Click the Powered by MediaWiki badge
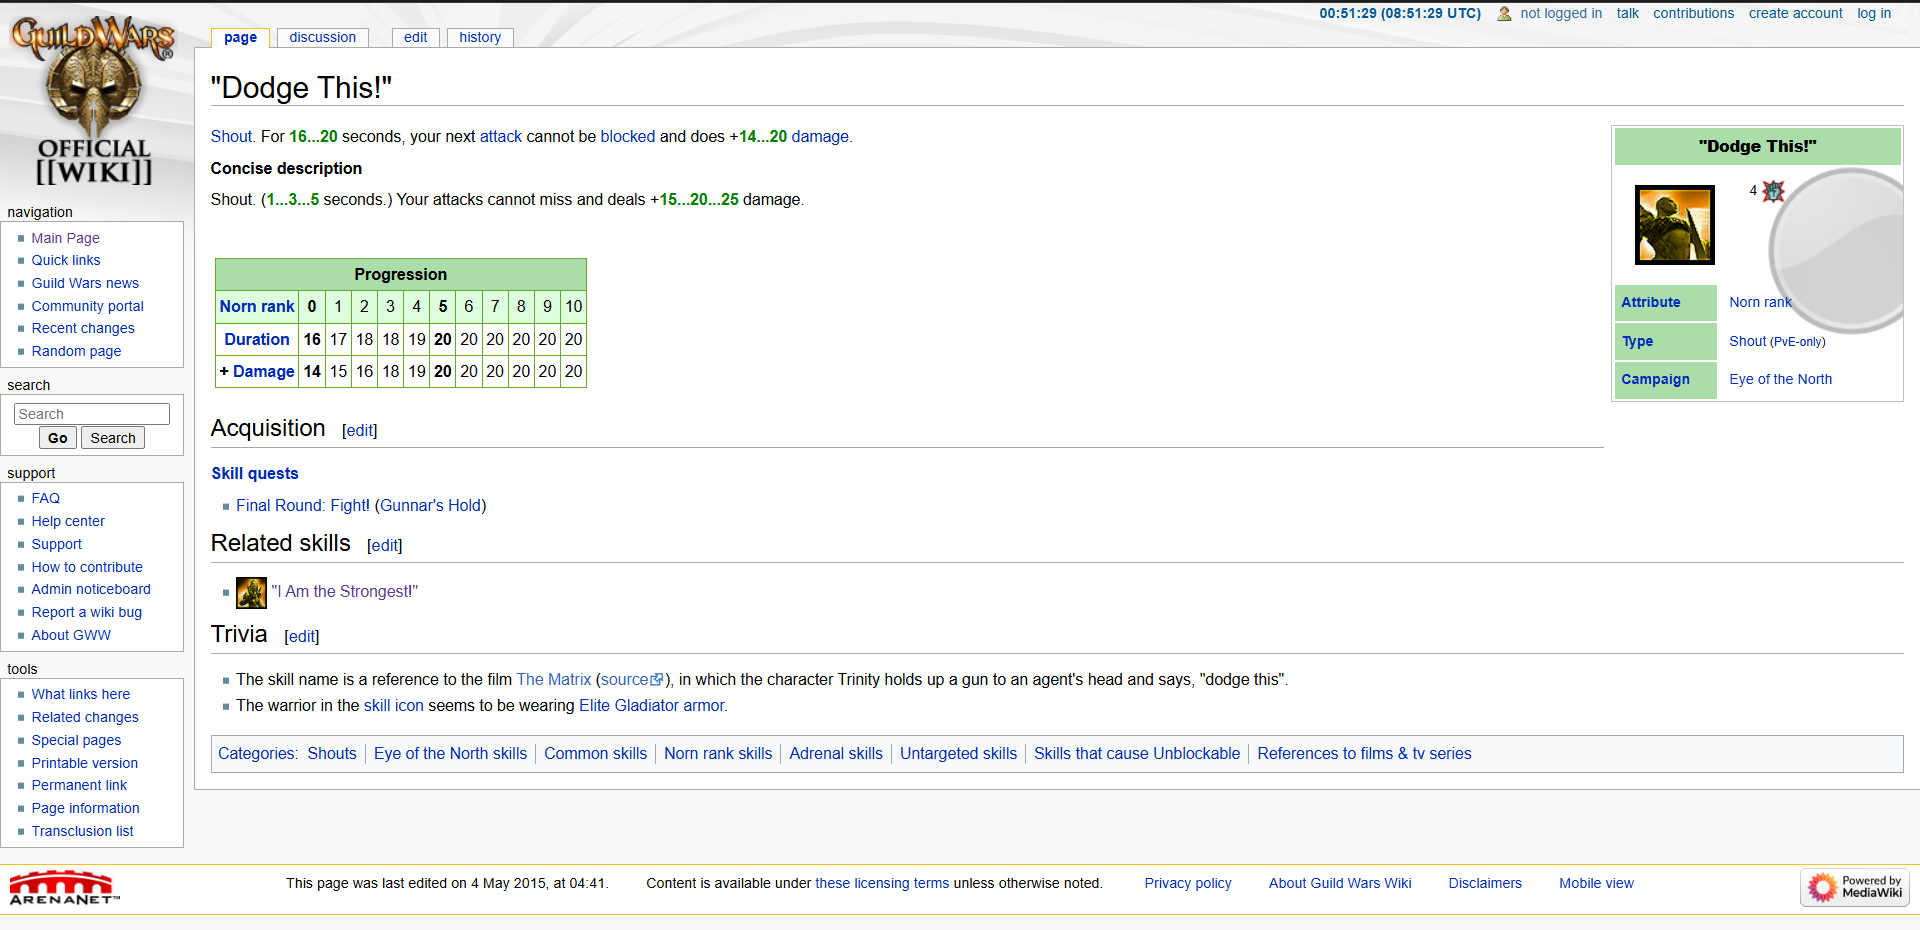This screenshot has width=1920, height=930. click(x=1855, y=887)
